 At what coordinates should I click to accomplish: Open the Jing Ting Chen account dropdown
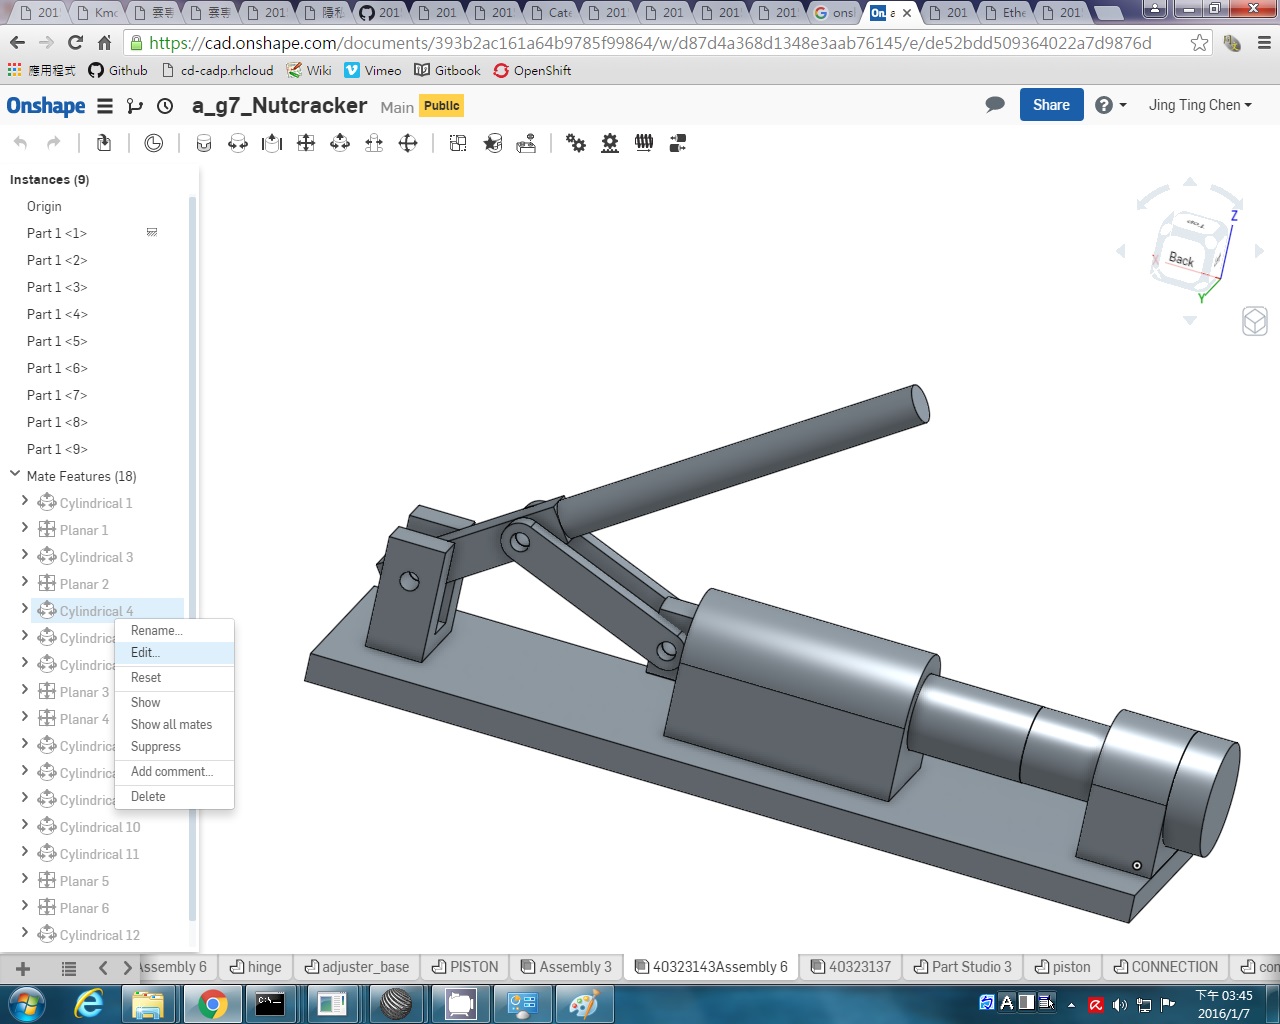(1200, 105)
